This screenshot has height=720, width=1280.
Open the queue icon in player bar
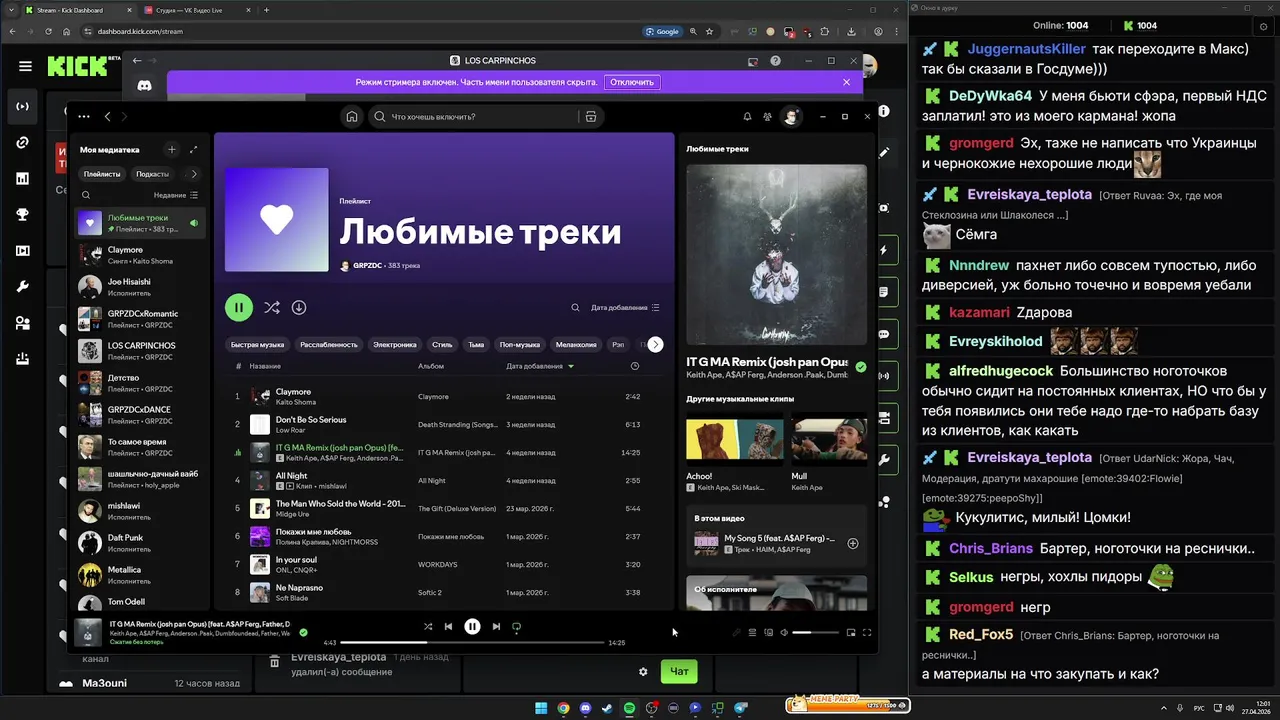pyautogui.click(x=752, y=632)
